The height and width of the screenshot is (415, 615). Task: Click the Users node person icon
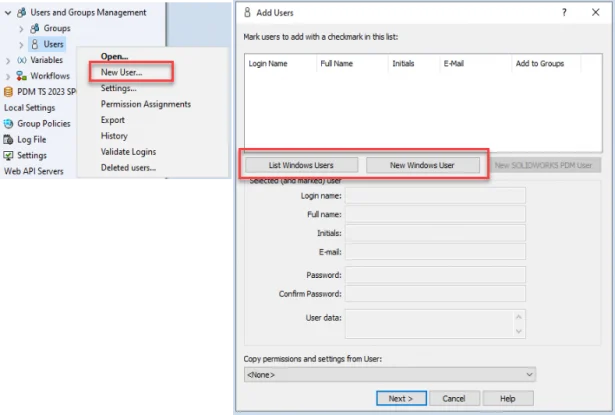[35, 44]
